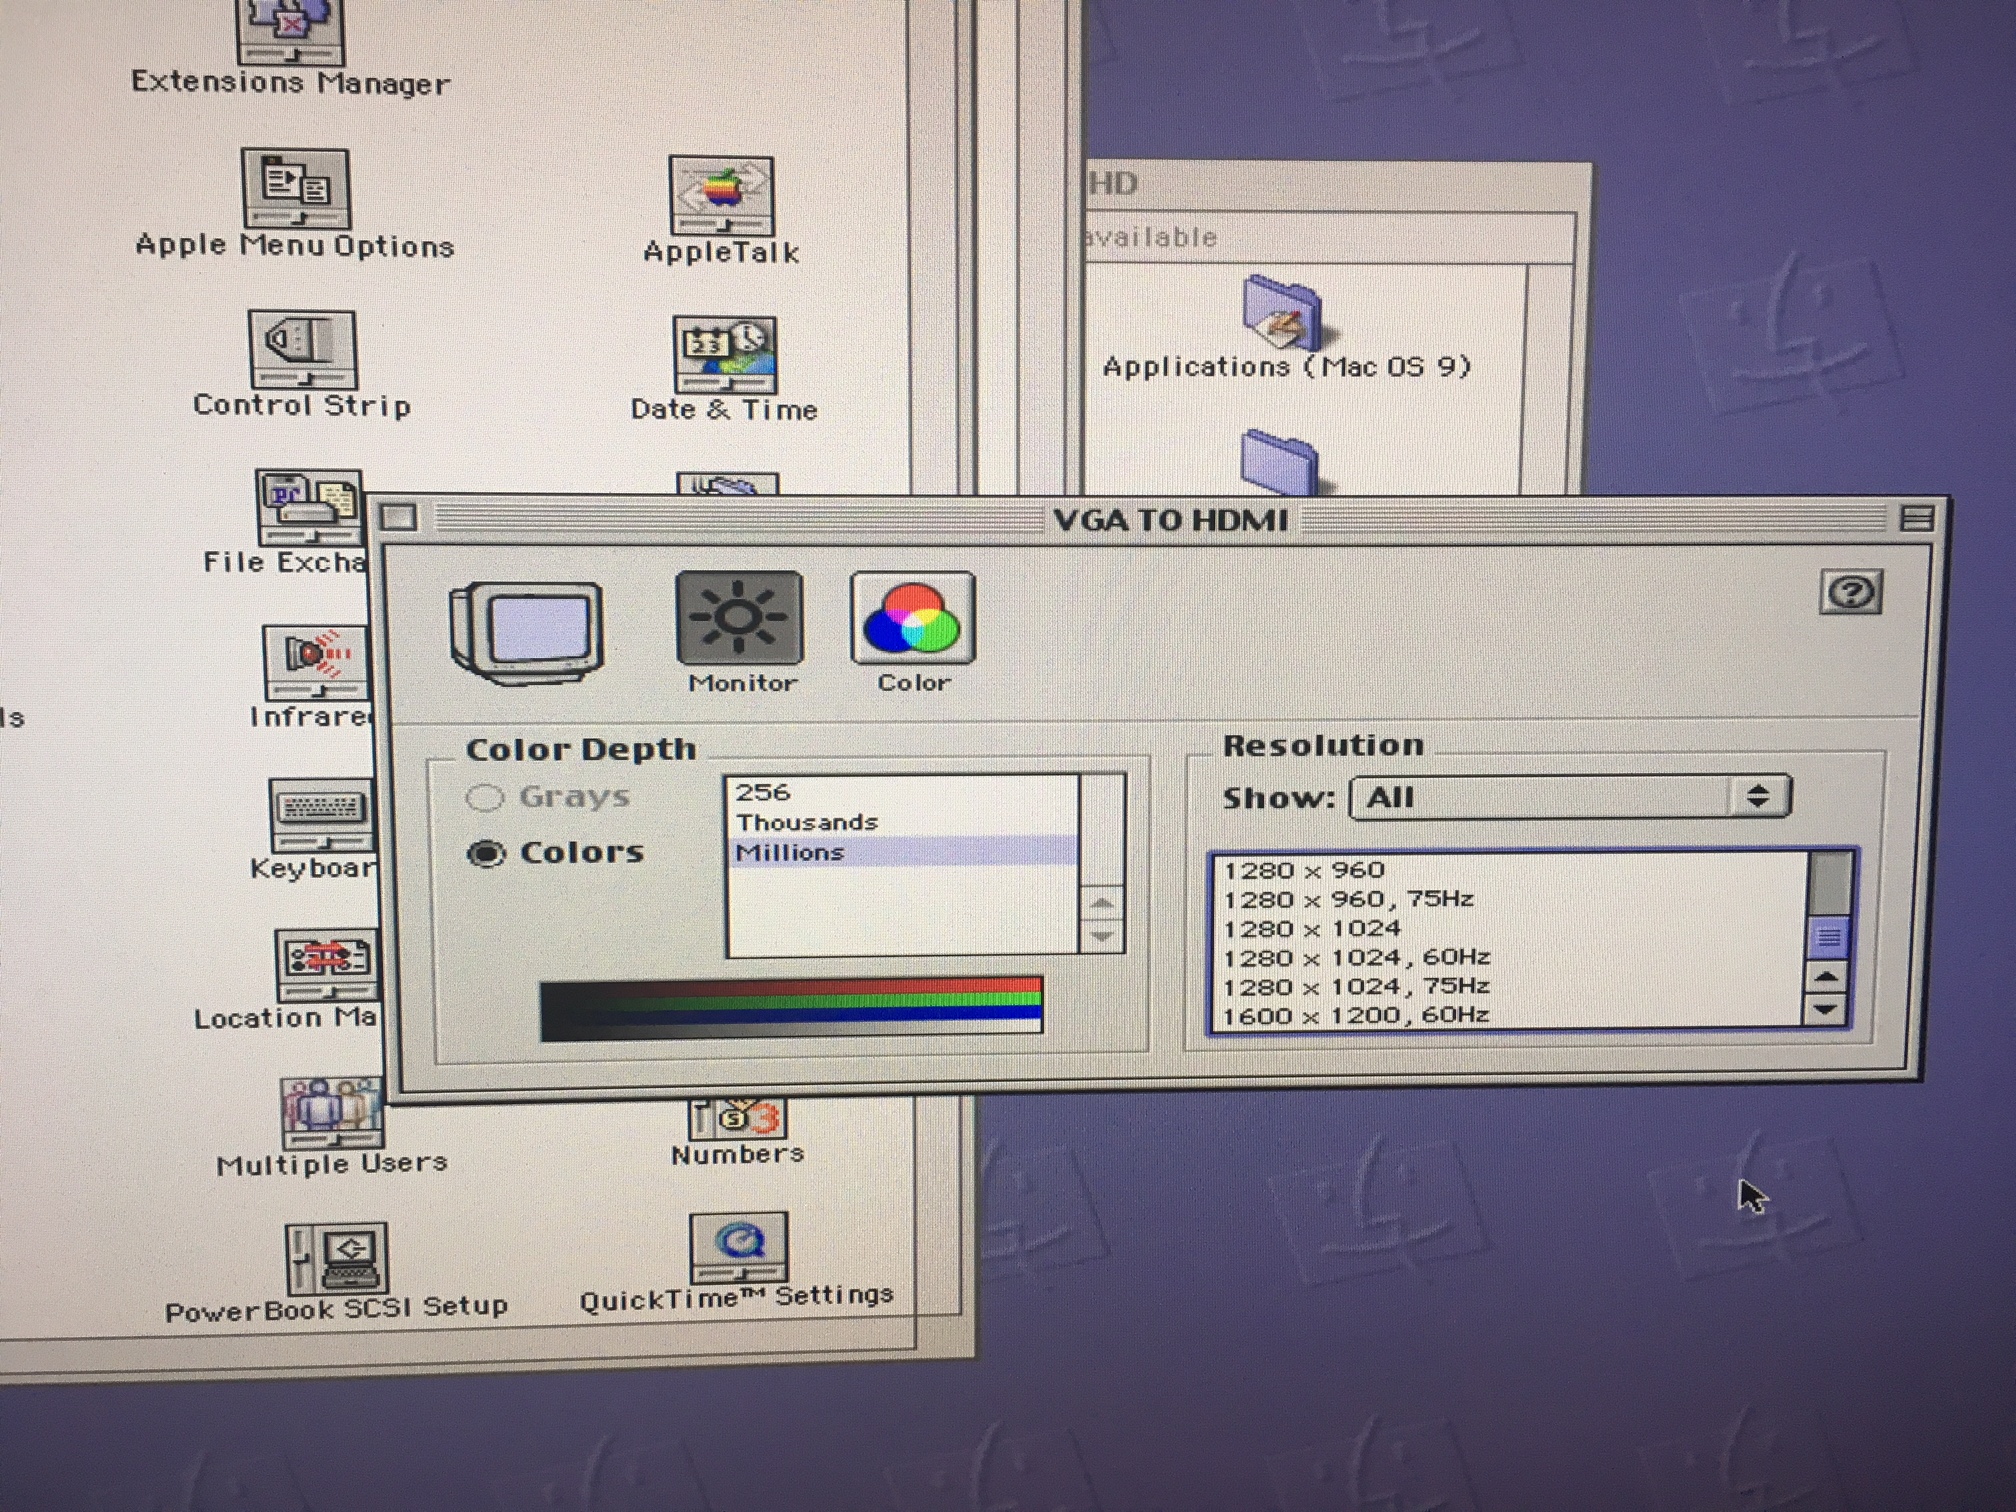Image resolution: width=2016 pixels, height=1512 pixels.
Task: Click the VGA TO HDMI window close box
Action: click(x=399, y=517)
